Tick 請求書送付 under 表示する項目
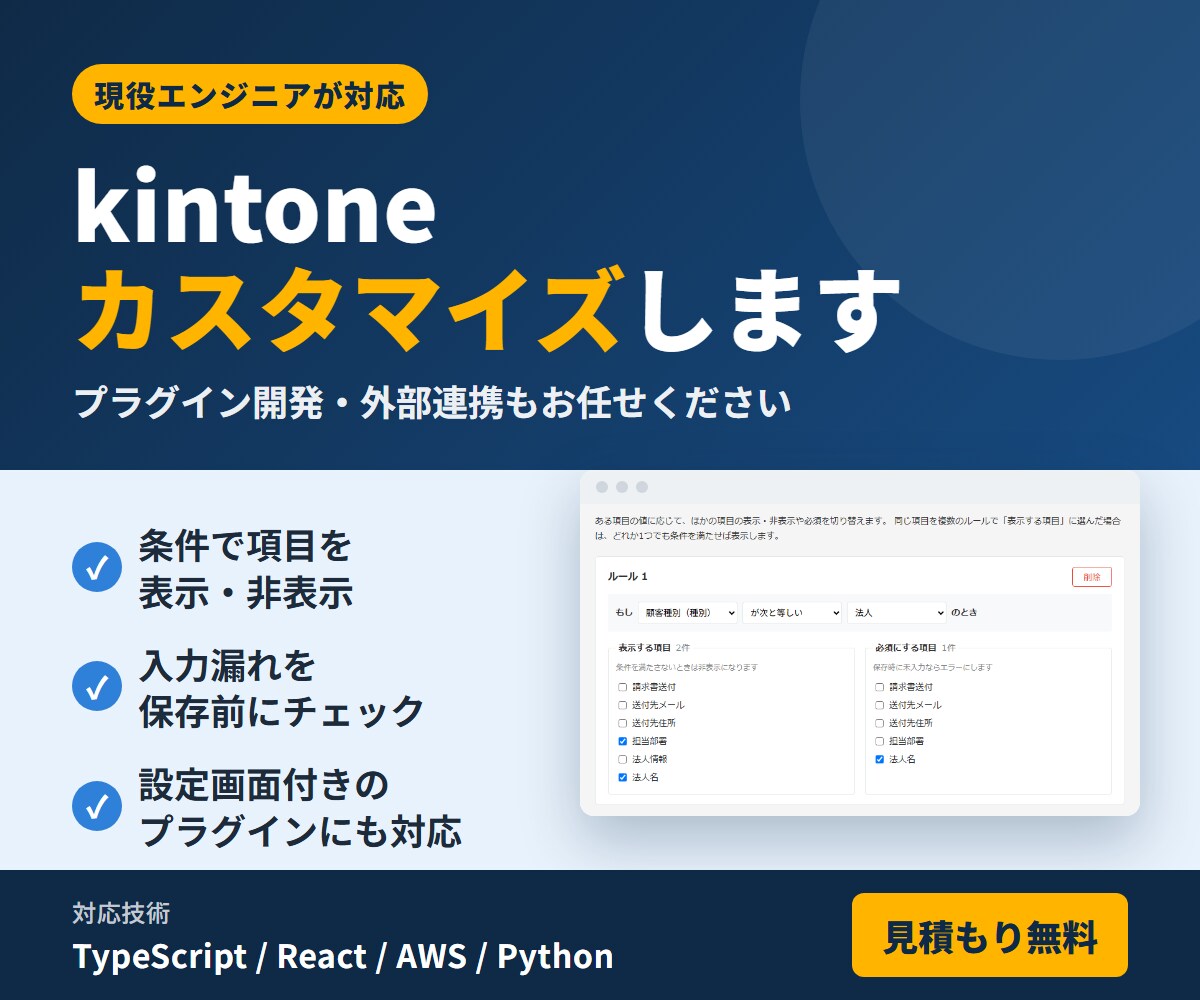The width and height of the screenshot is (1200, 1000). pyautogui.click(x=622, y=687)
